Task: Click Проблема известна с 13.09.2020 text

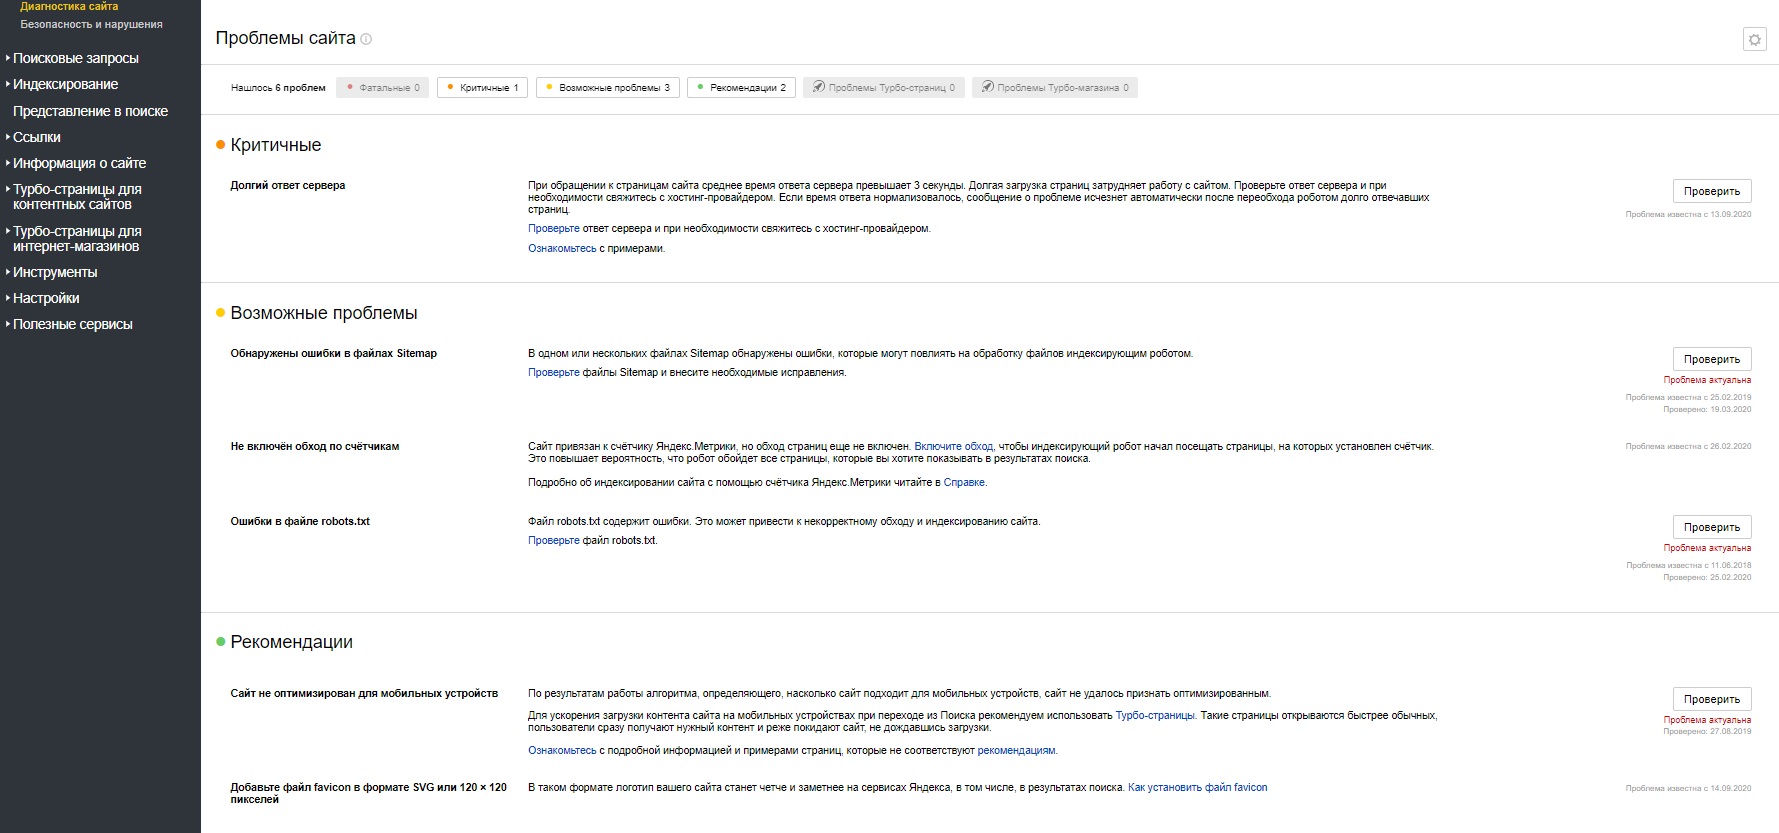Action: [x=1688, y=215]
